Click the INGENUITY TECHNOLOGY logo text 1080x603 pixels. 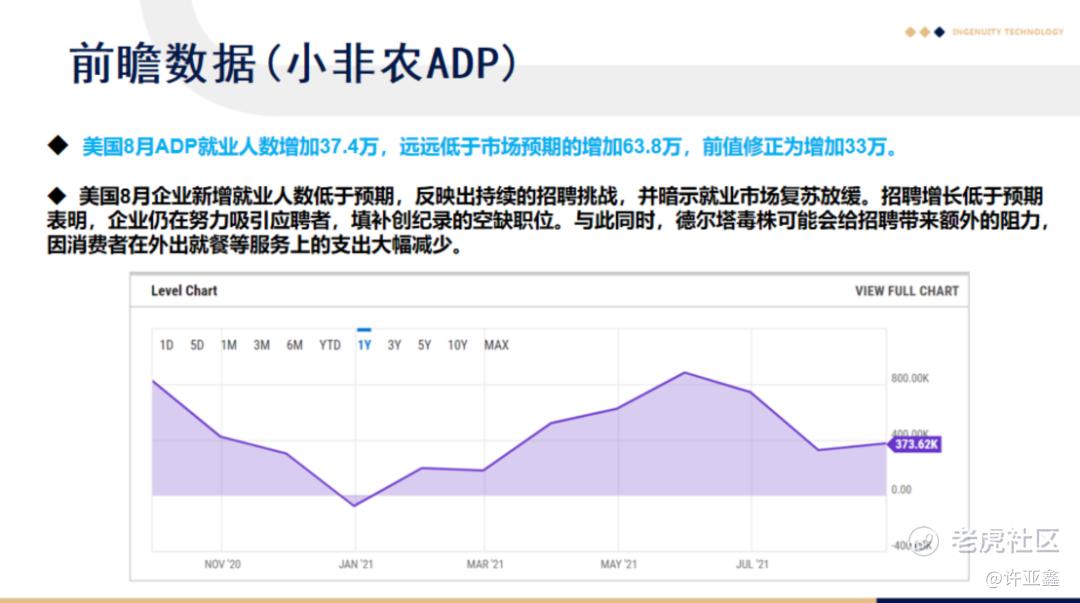click(1008, 32)
